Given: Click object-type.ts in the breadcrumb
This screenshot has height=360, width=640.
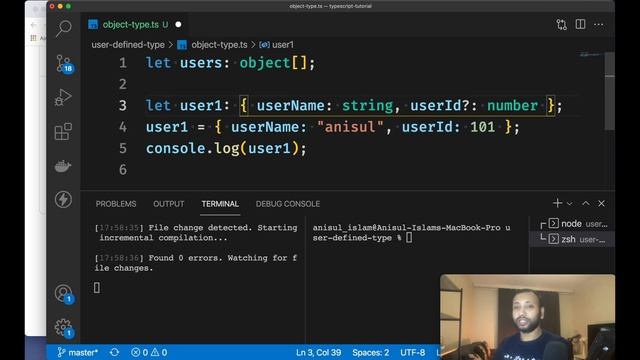Looking at the screenshot, I should point(219,44).
